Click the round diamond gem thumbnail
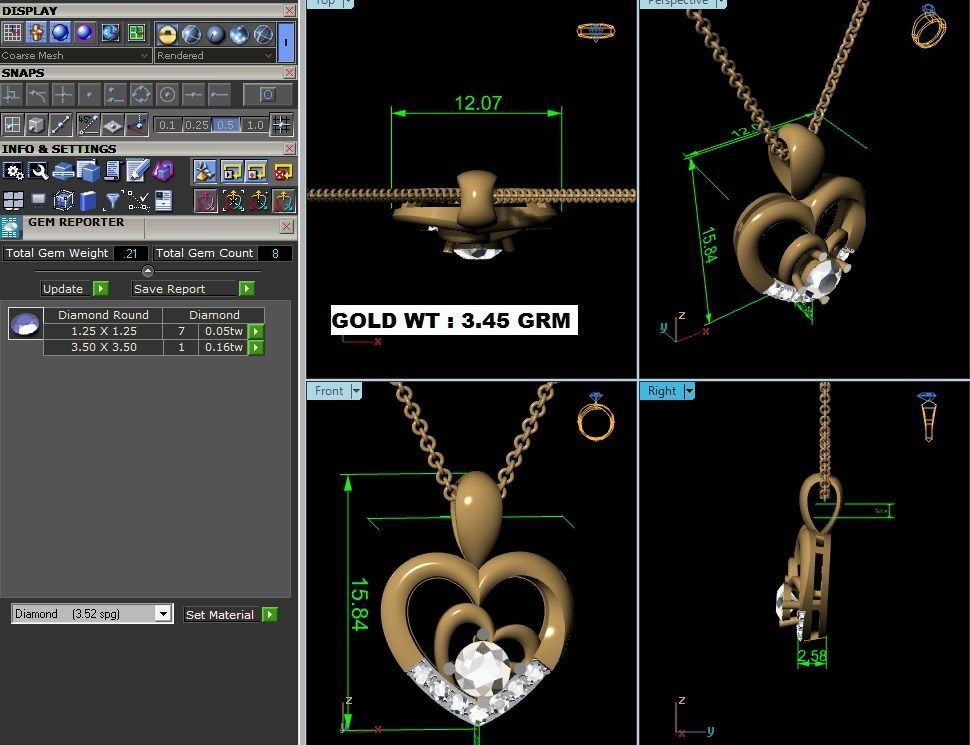The height and width of the screenshot is (745, 970). tap(25, 323)
